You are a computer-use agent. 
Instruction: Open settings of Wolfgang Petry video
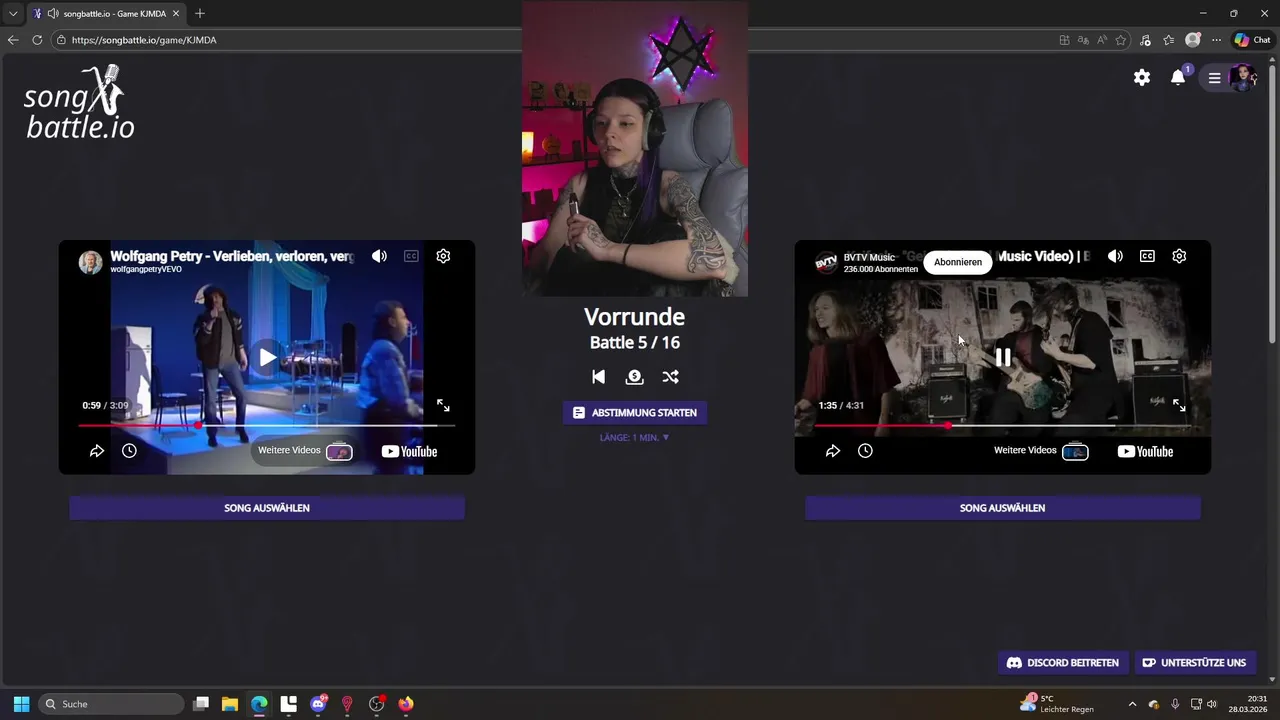point(443,256)
